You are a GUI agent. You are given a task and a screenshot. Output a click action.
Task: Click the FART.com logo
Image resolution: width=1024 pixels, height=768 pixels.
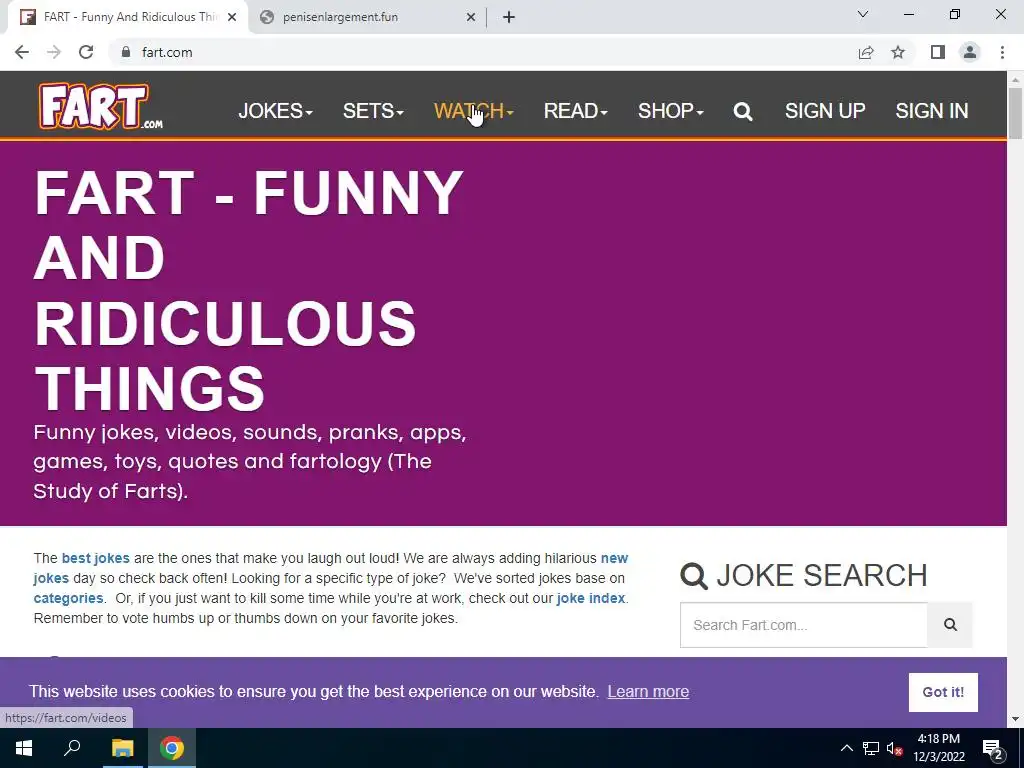[x=101, y=106]
